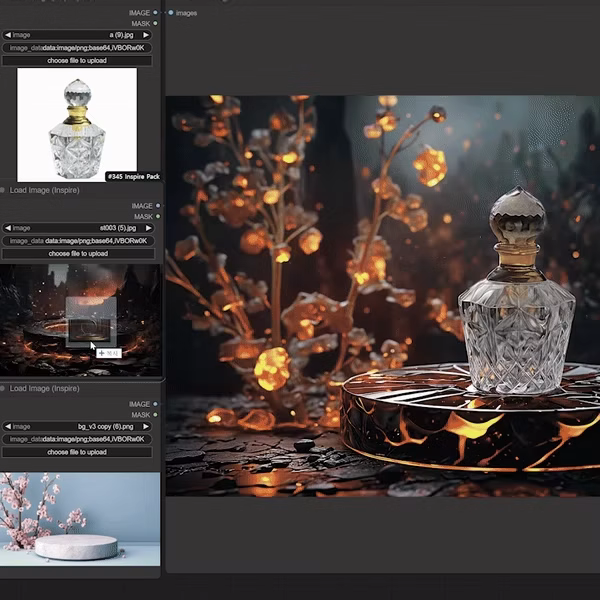Screen dimensions: 600x600
Task: Select previous image on the st003 (5).jpg selector
Action: (x=8, y=228)
